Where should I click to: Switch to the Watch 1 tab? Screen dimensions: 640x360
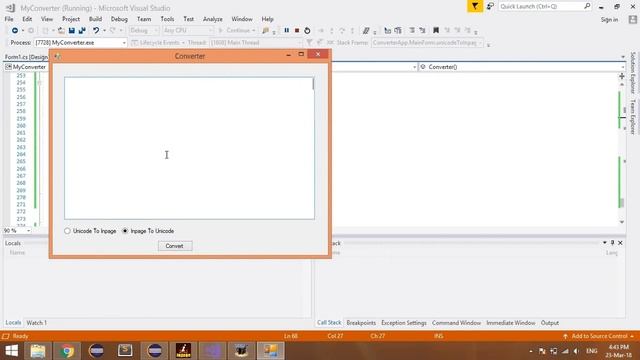[x=36, y=323]
